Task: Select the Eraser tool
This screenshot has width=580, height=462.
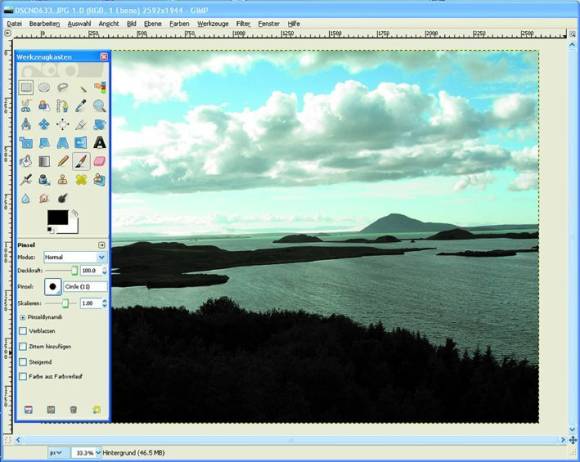Action: pos(100,161)
